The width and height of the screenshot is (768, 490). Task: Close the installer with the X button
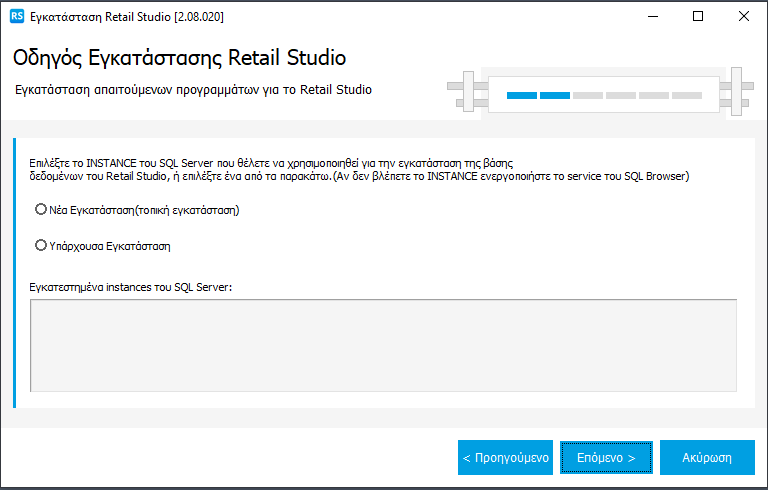click(x=744, y=17)
